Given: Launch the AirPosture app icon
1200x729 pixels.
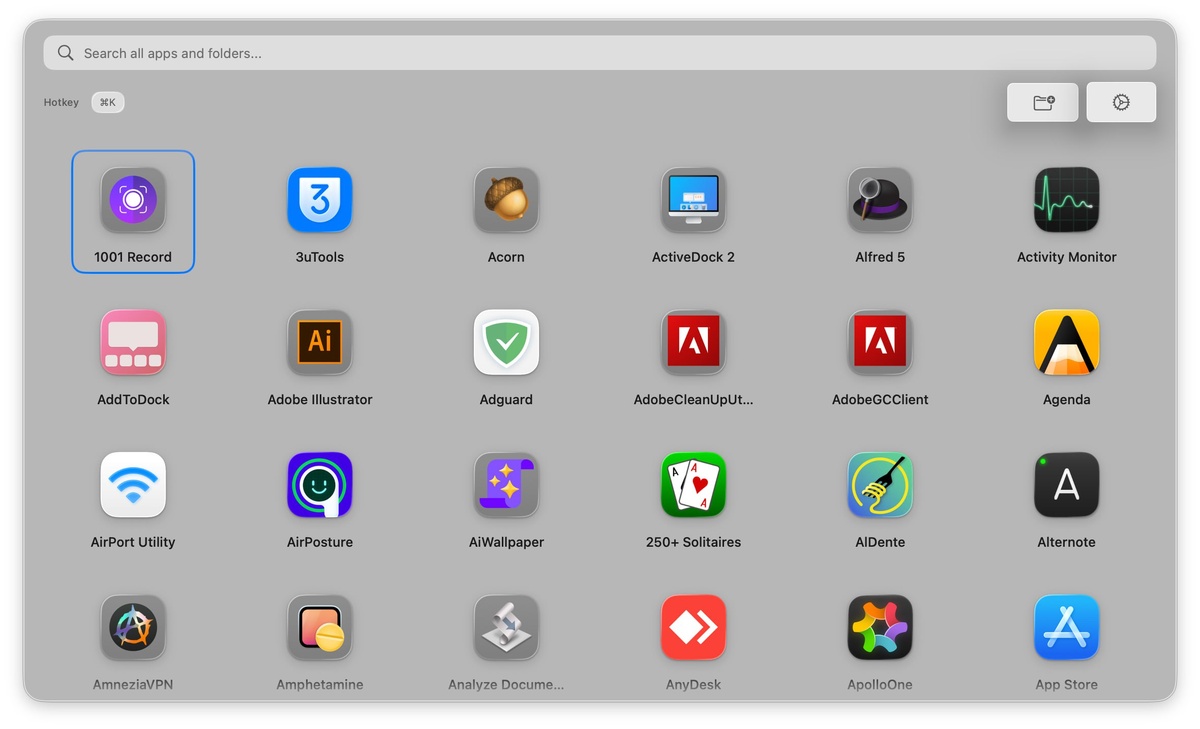Looking at the screenshot, I should click(320, 485).
